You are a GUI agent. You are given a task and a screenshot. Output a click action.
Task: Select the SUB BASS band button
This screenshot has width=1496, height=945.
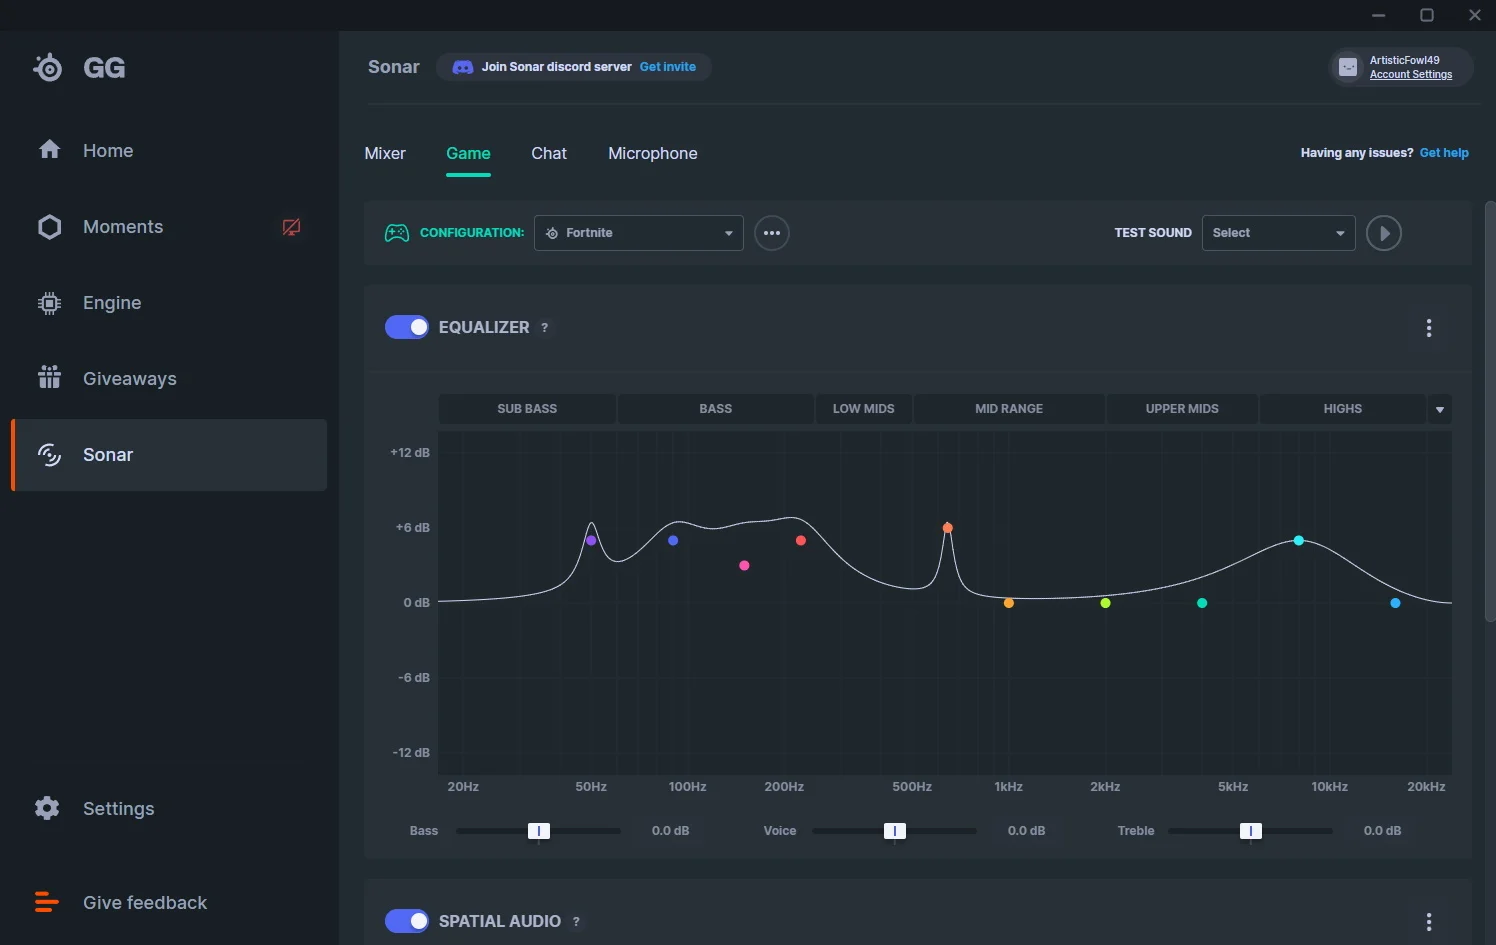[x=527, y=409]
